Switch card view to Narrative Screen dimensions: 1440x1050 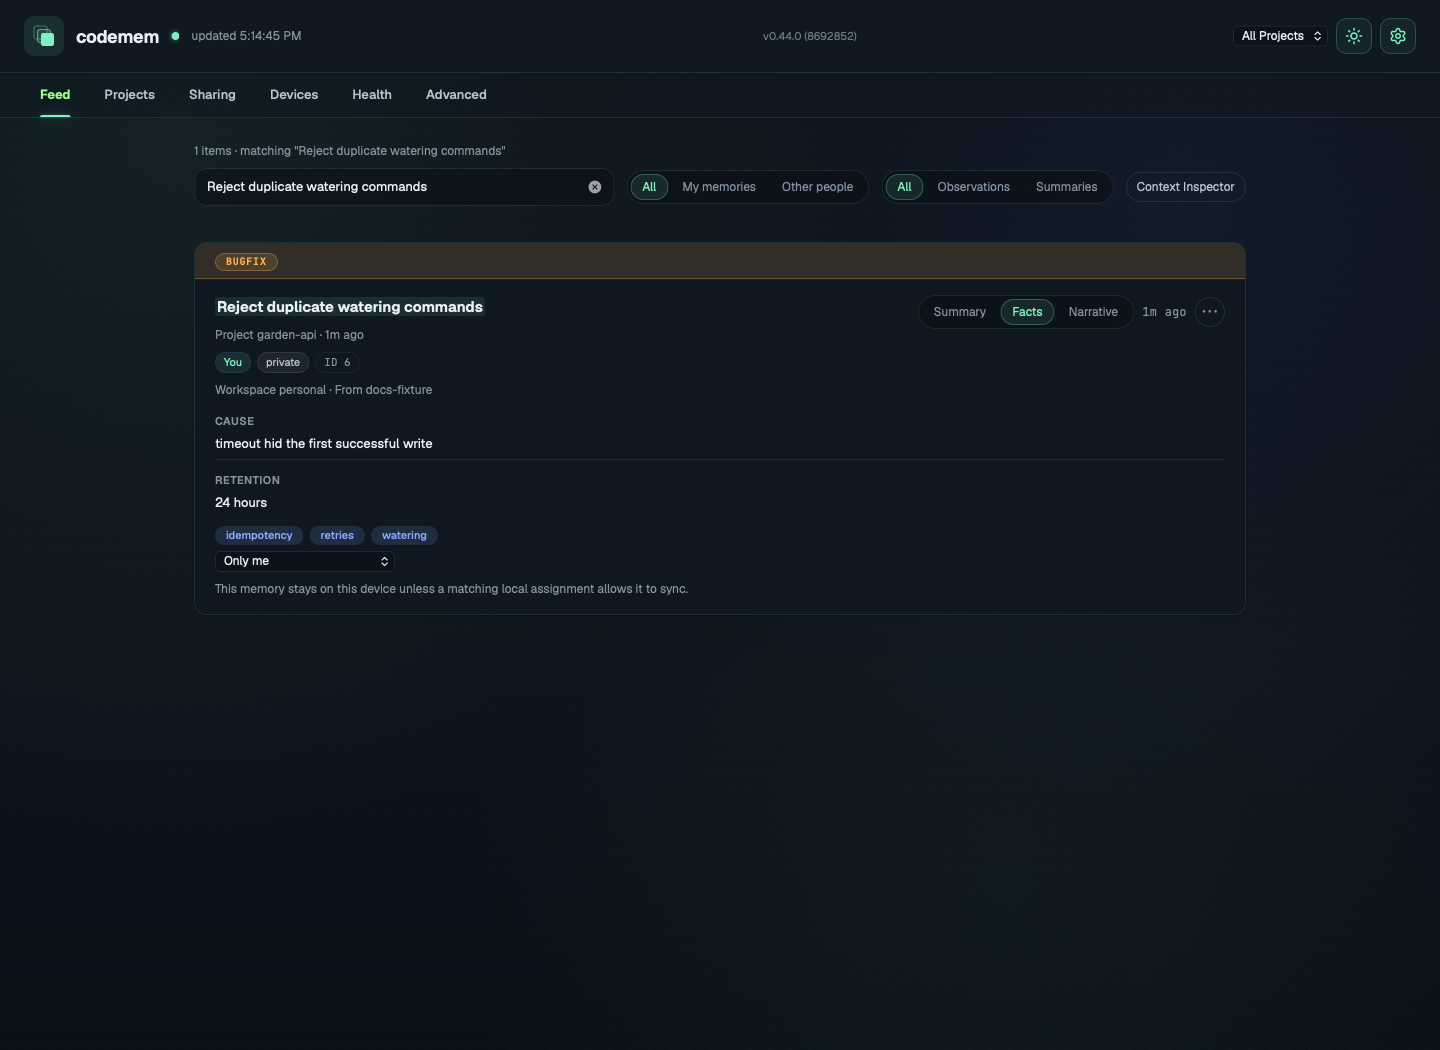[1093, 312]
